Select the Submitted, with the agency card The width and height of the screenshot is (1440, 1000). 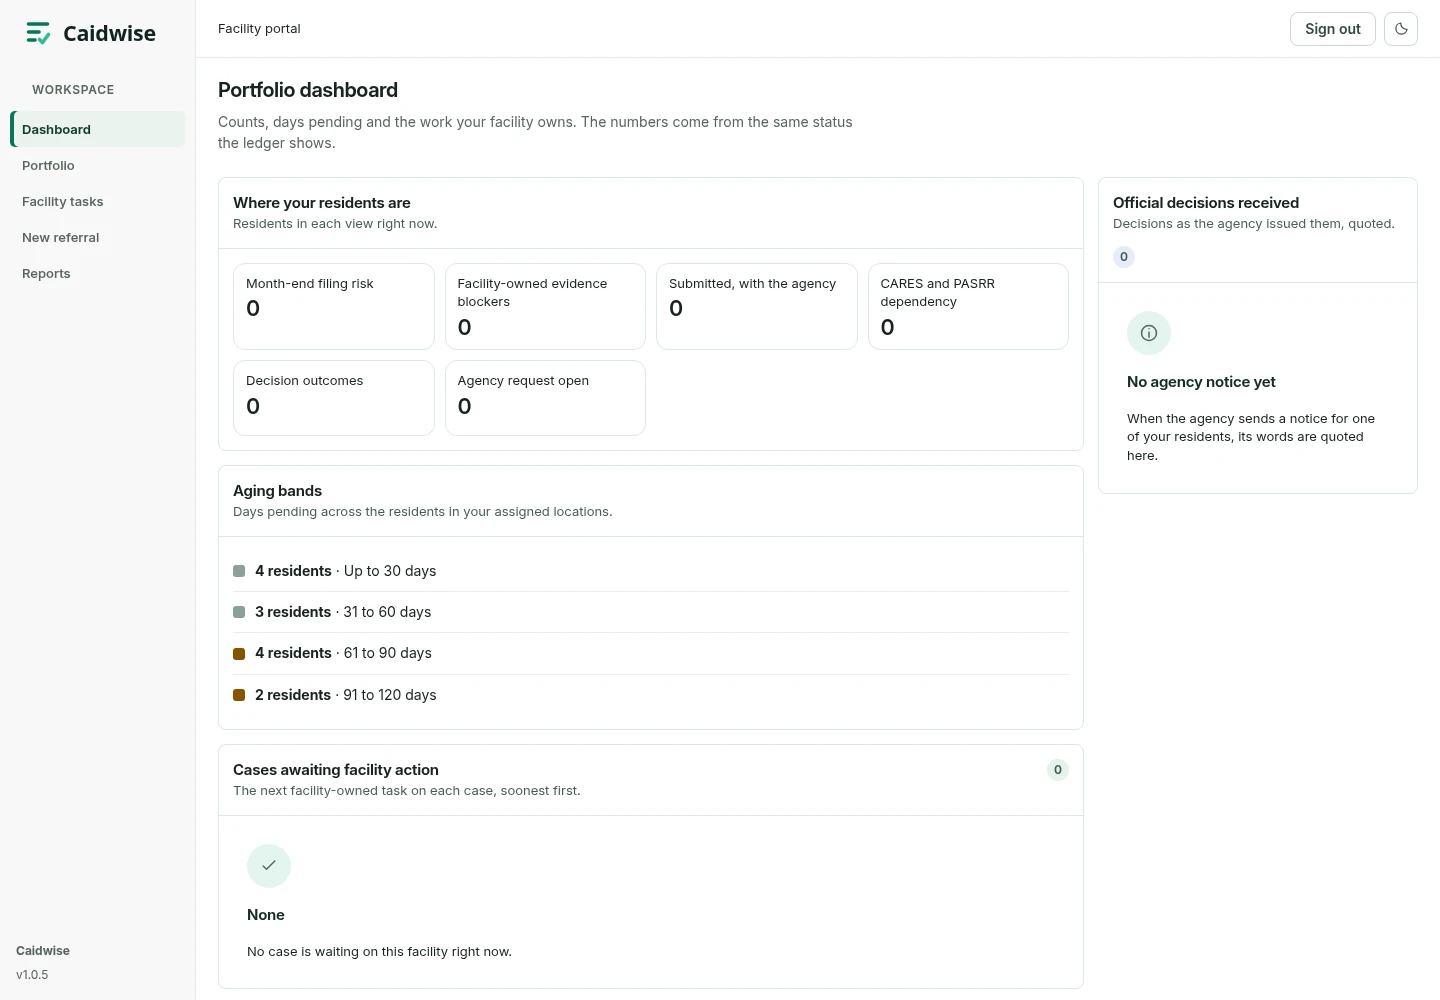click(x=757, y=306)
